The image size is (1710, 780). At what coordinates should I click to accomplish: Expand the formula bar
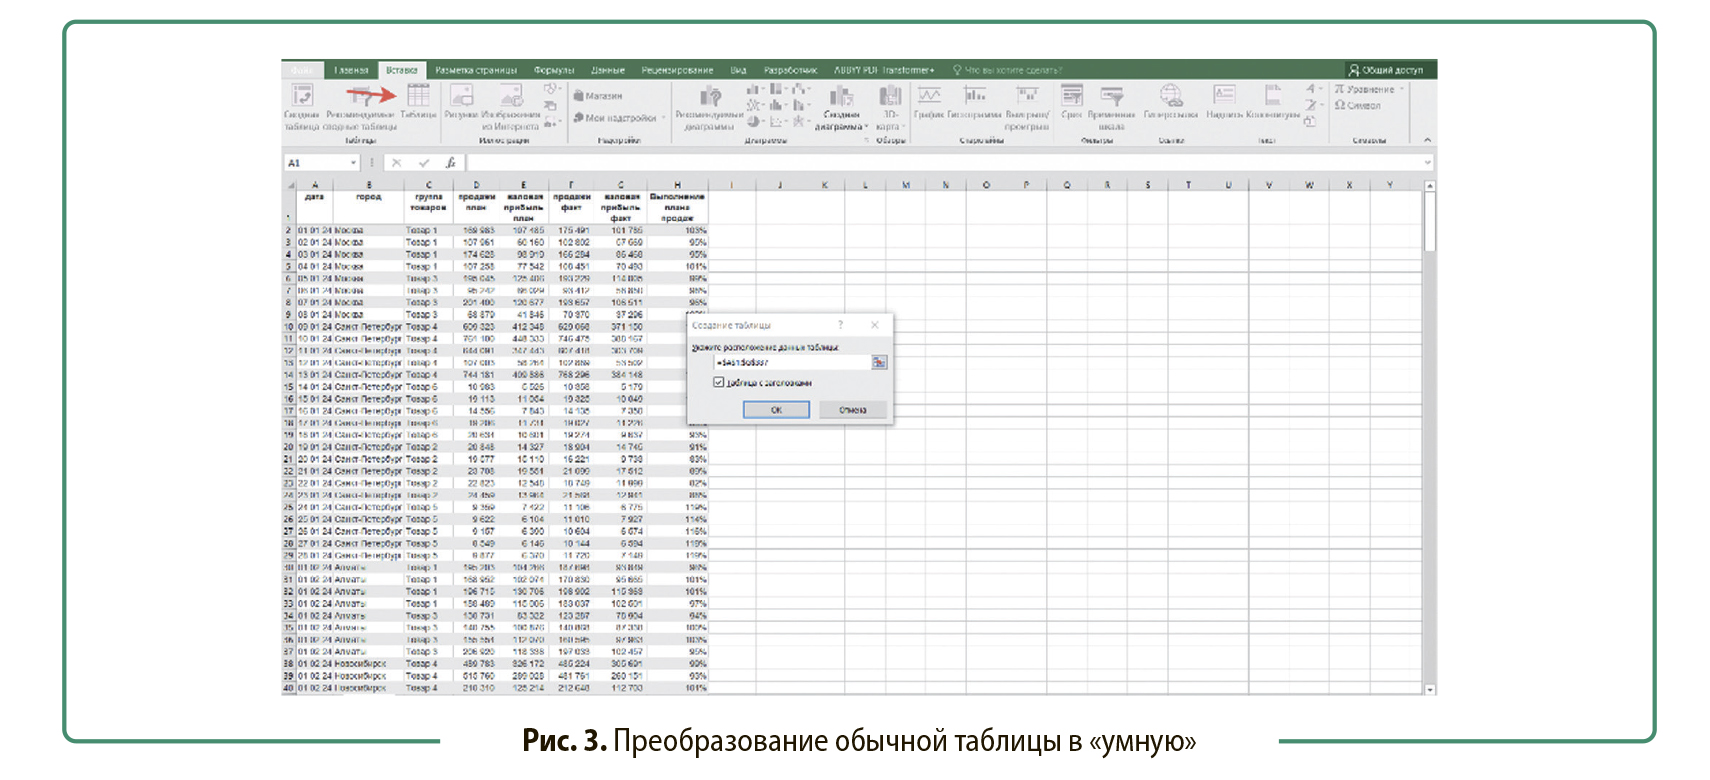1427,163
